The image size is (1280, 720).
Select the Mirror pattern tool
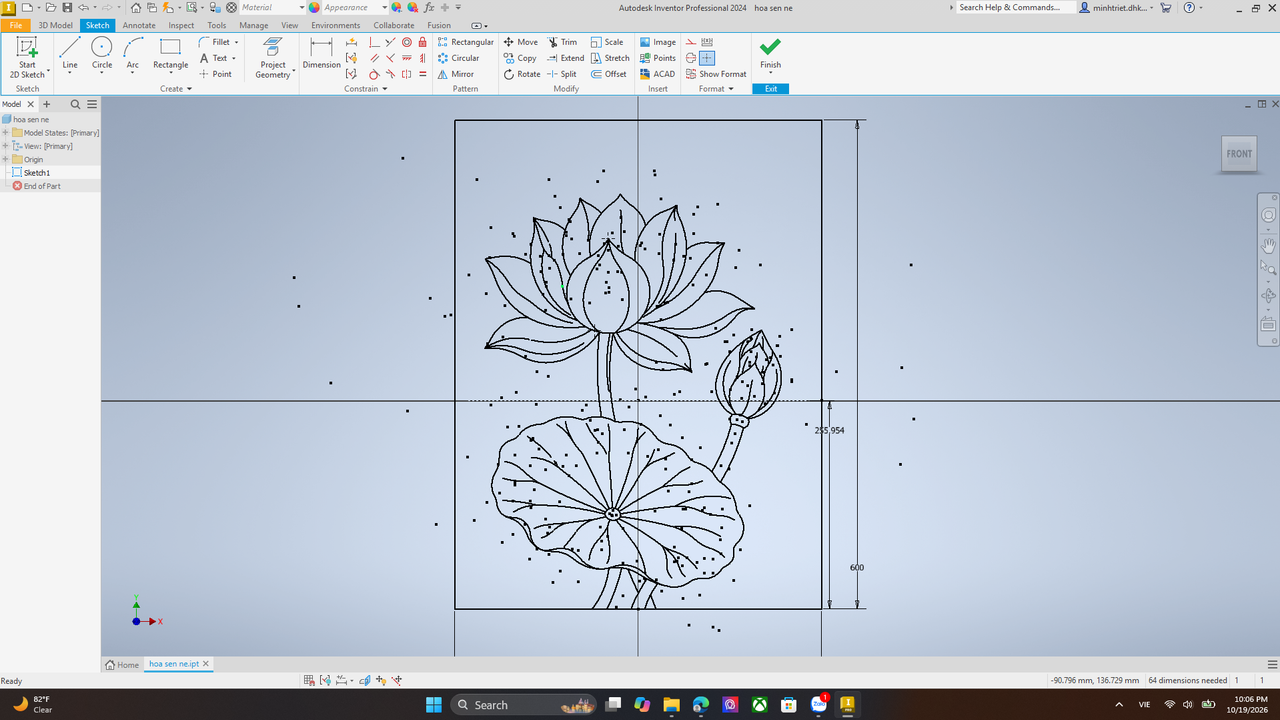point(455,74)
